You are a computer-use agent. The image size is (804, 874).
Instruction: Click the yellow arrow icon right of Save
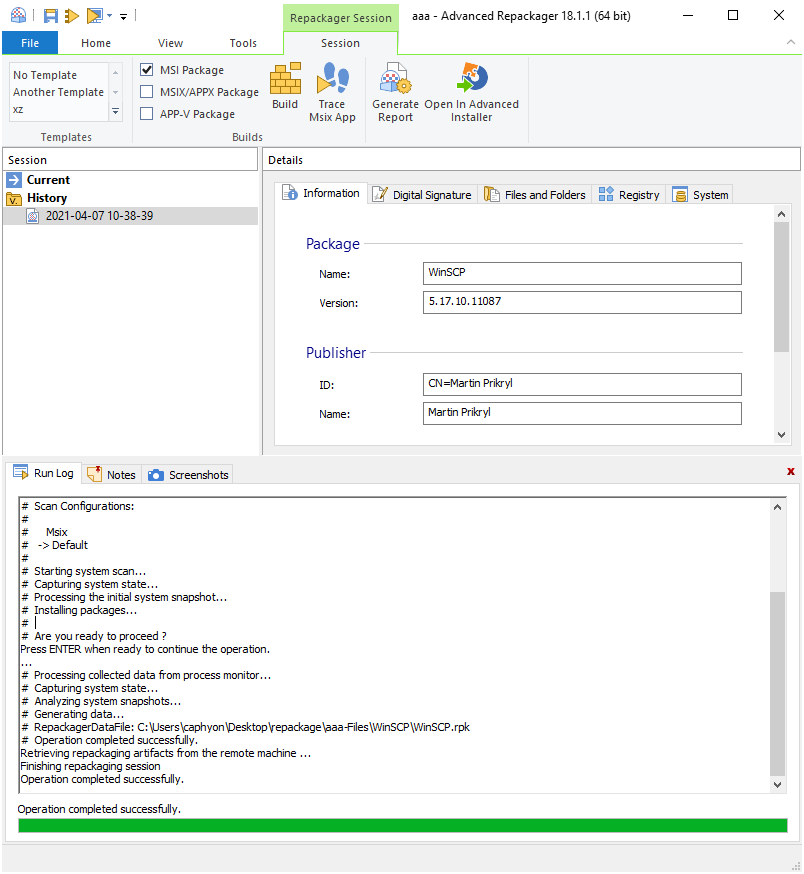coord(72,16)
